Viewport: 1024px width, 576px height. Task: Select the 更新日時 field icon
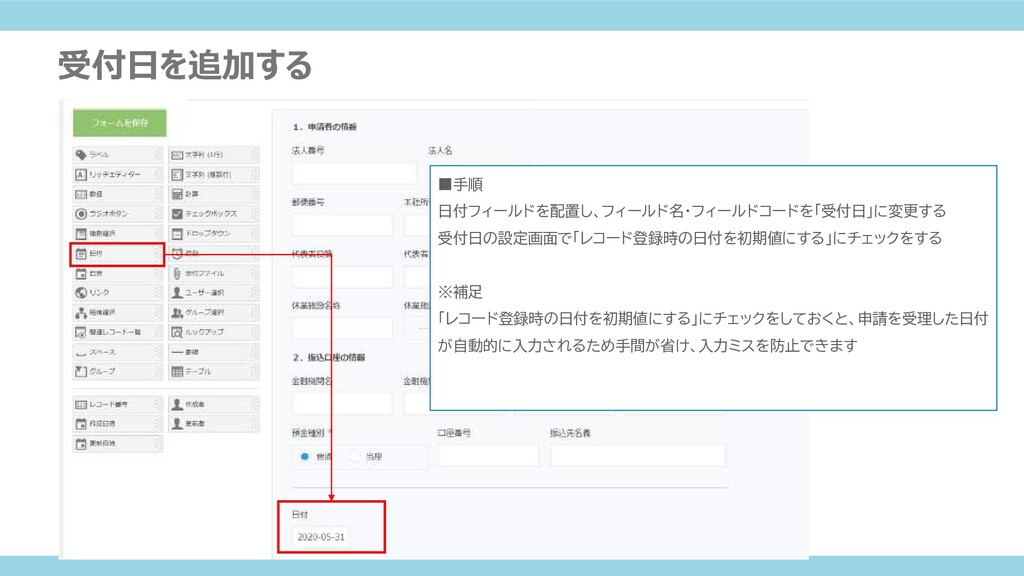[81, 443]
